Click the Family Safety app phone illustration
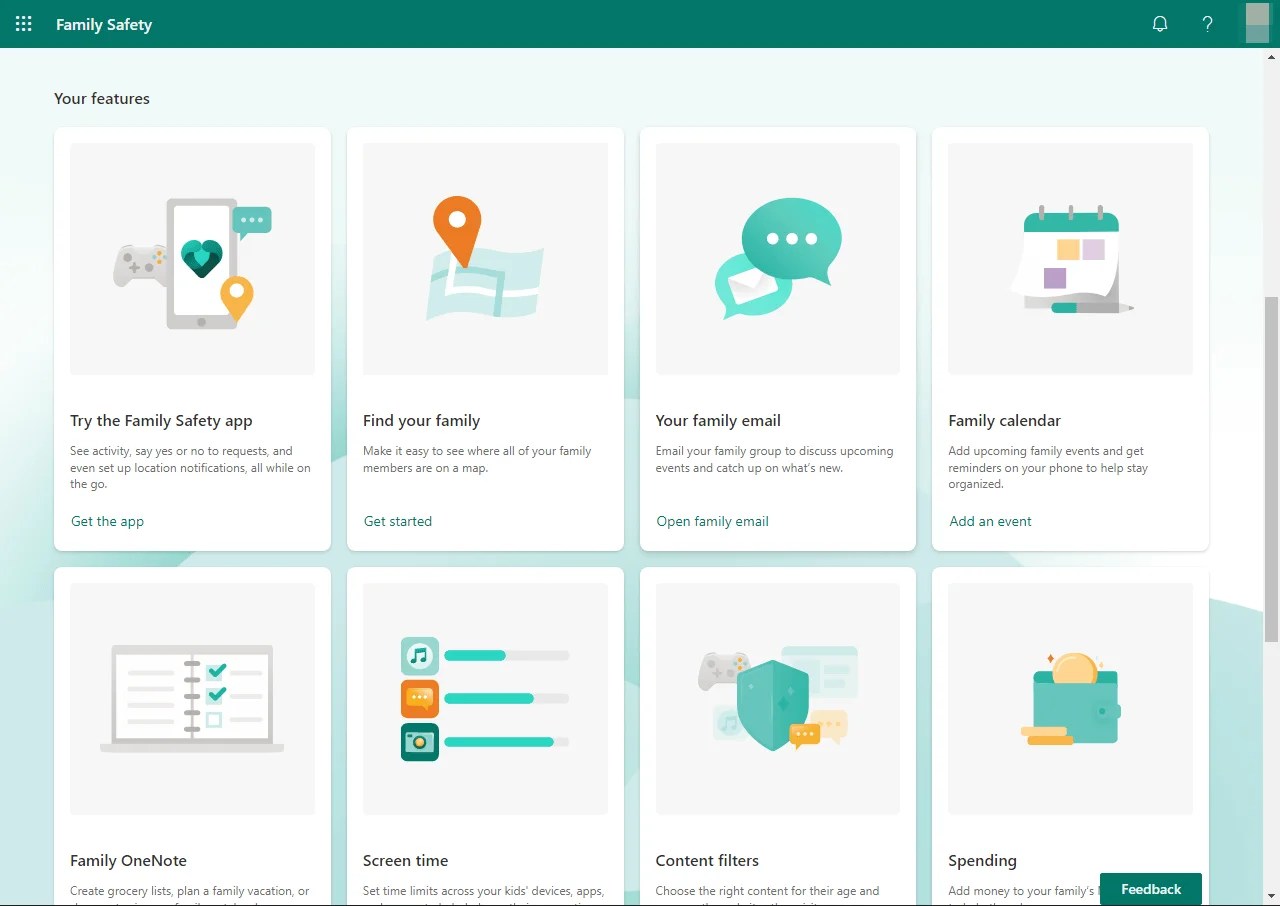This screenshot has height=906, width=1280. pos(192,258)
